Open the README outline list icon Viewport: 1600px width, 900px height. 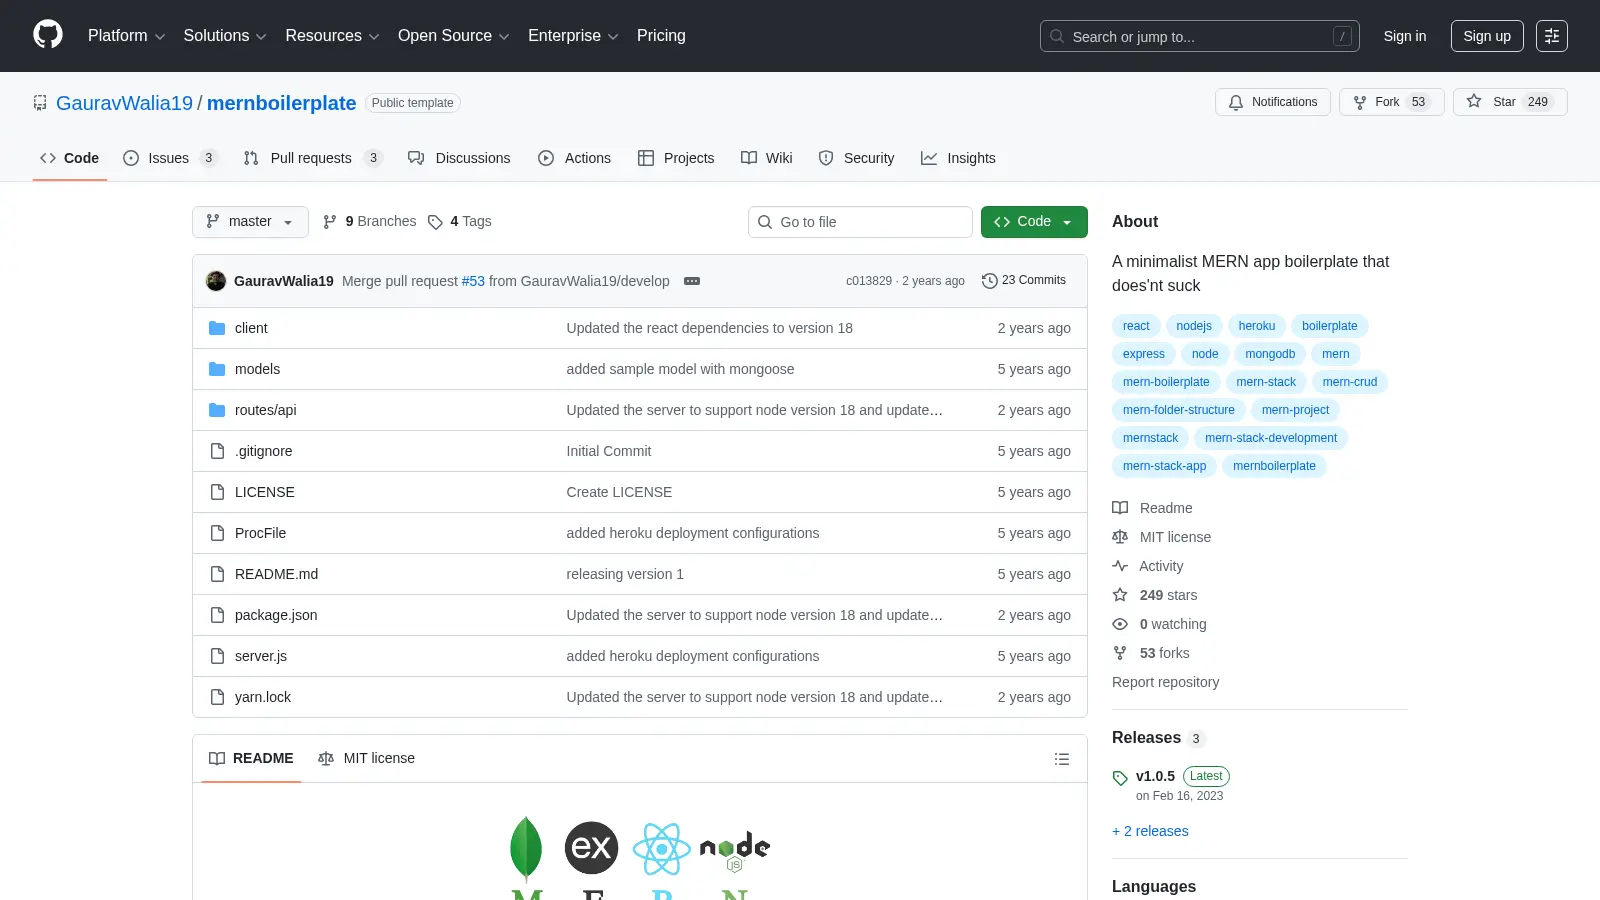point(1062,759)
